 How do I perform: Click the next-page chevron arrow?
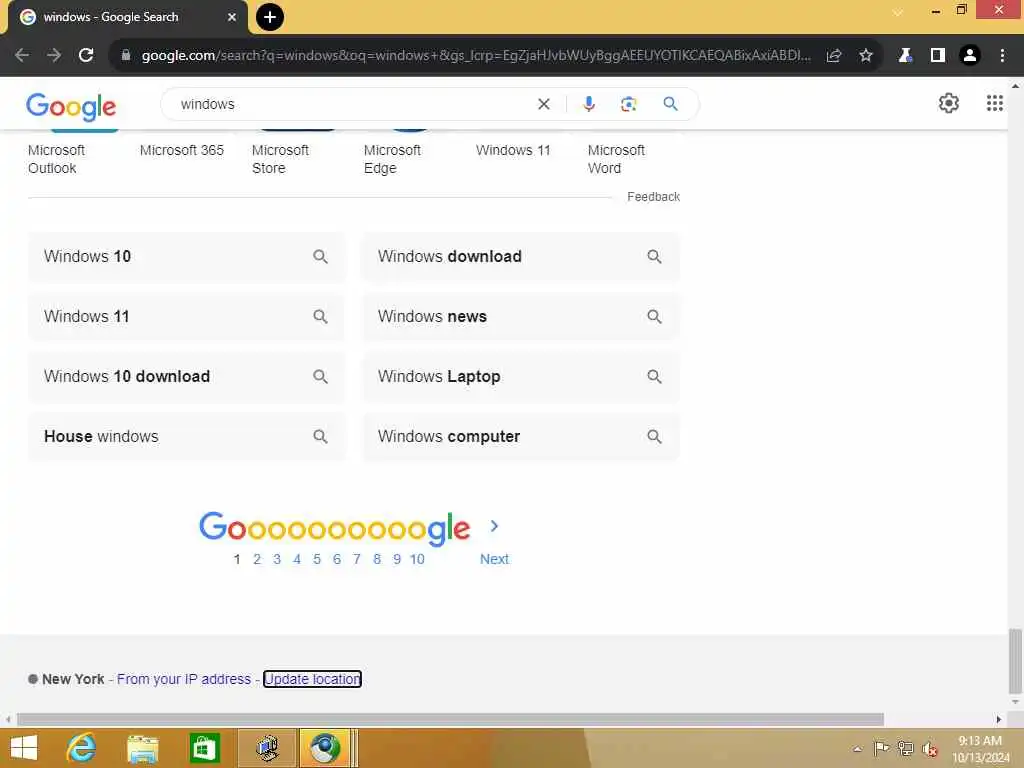[x=494, y=526]
